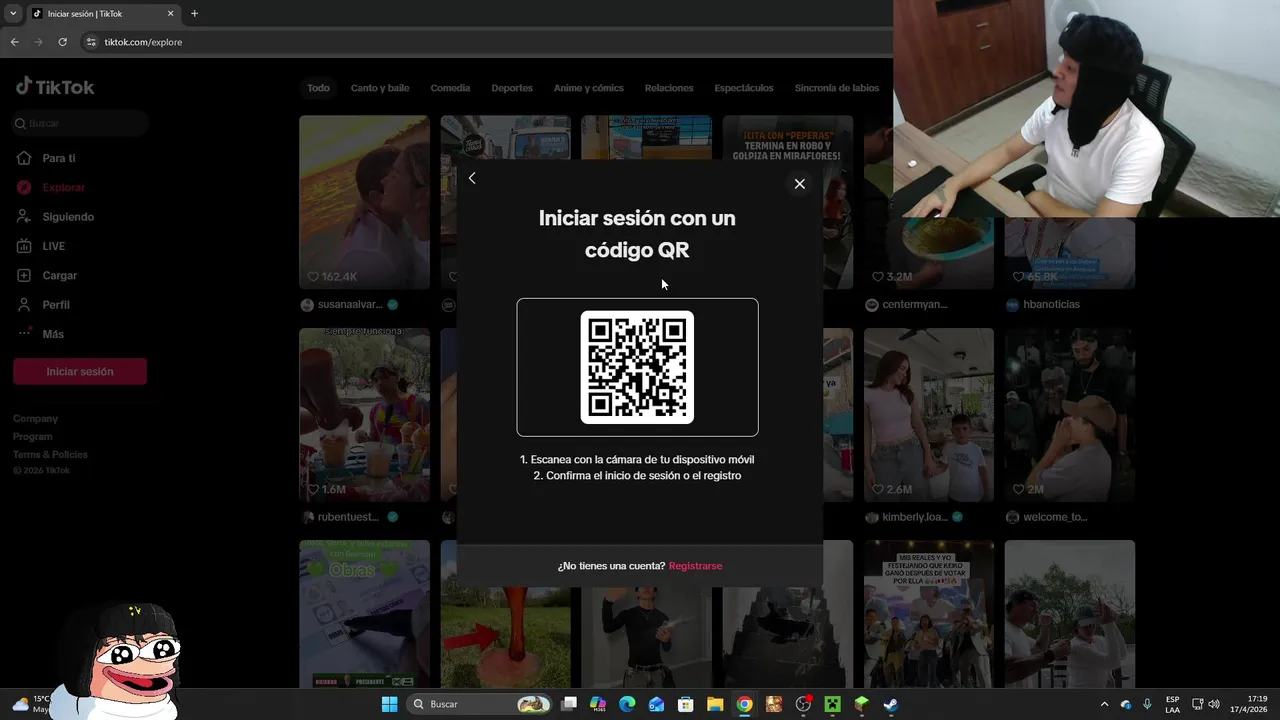
Task: Select the Sincronía de labios tab
Action: [837, 88]
